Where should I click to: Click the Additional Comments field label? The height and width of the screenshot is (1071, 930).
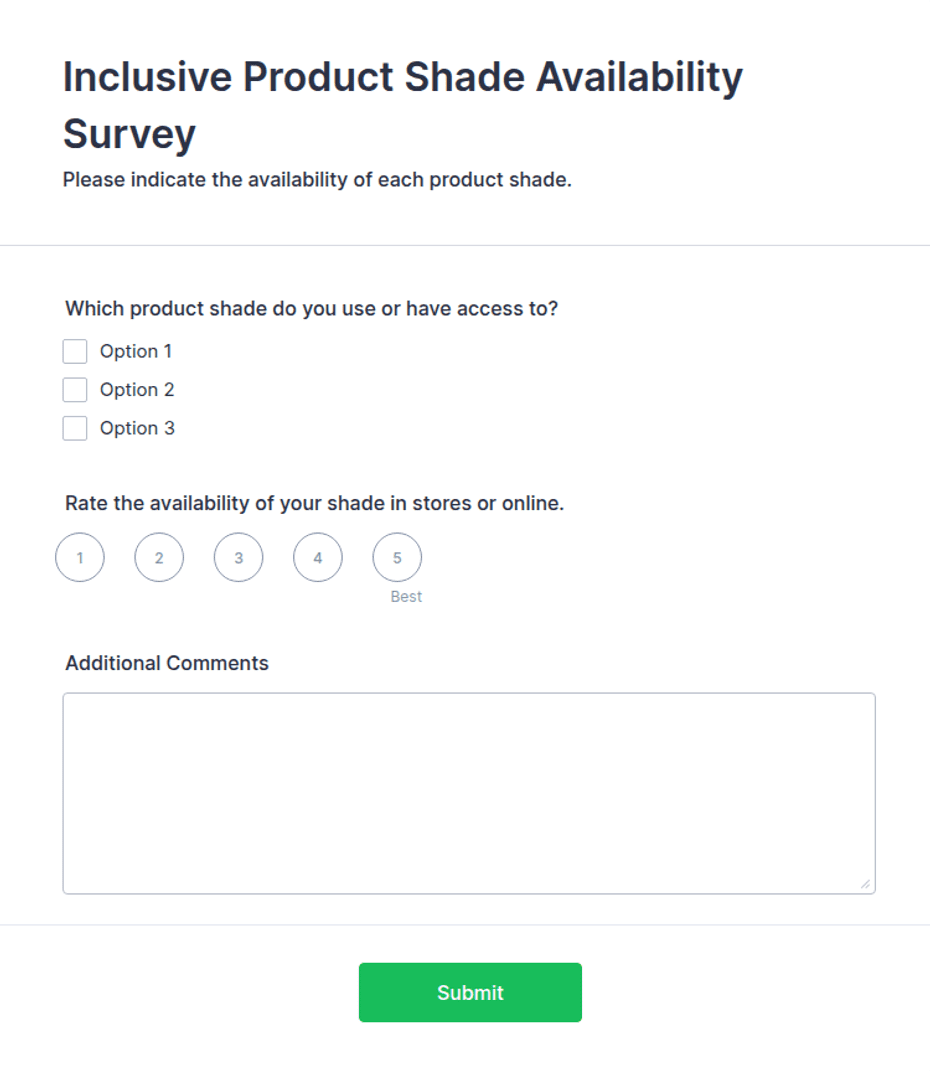click(167, 663)
